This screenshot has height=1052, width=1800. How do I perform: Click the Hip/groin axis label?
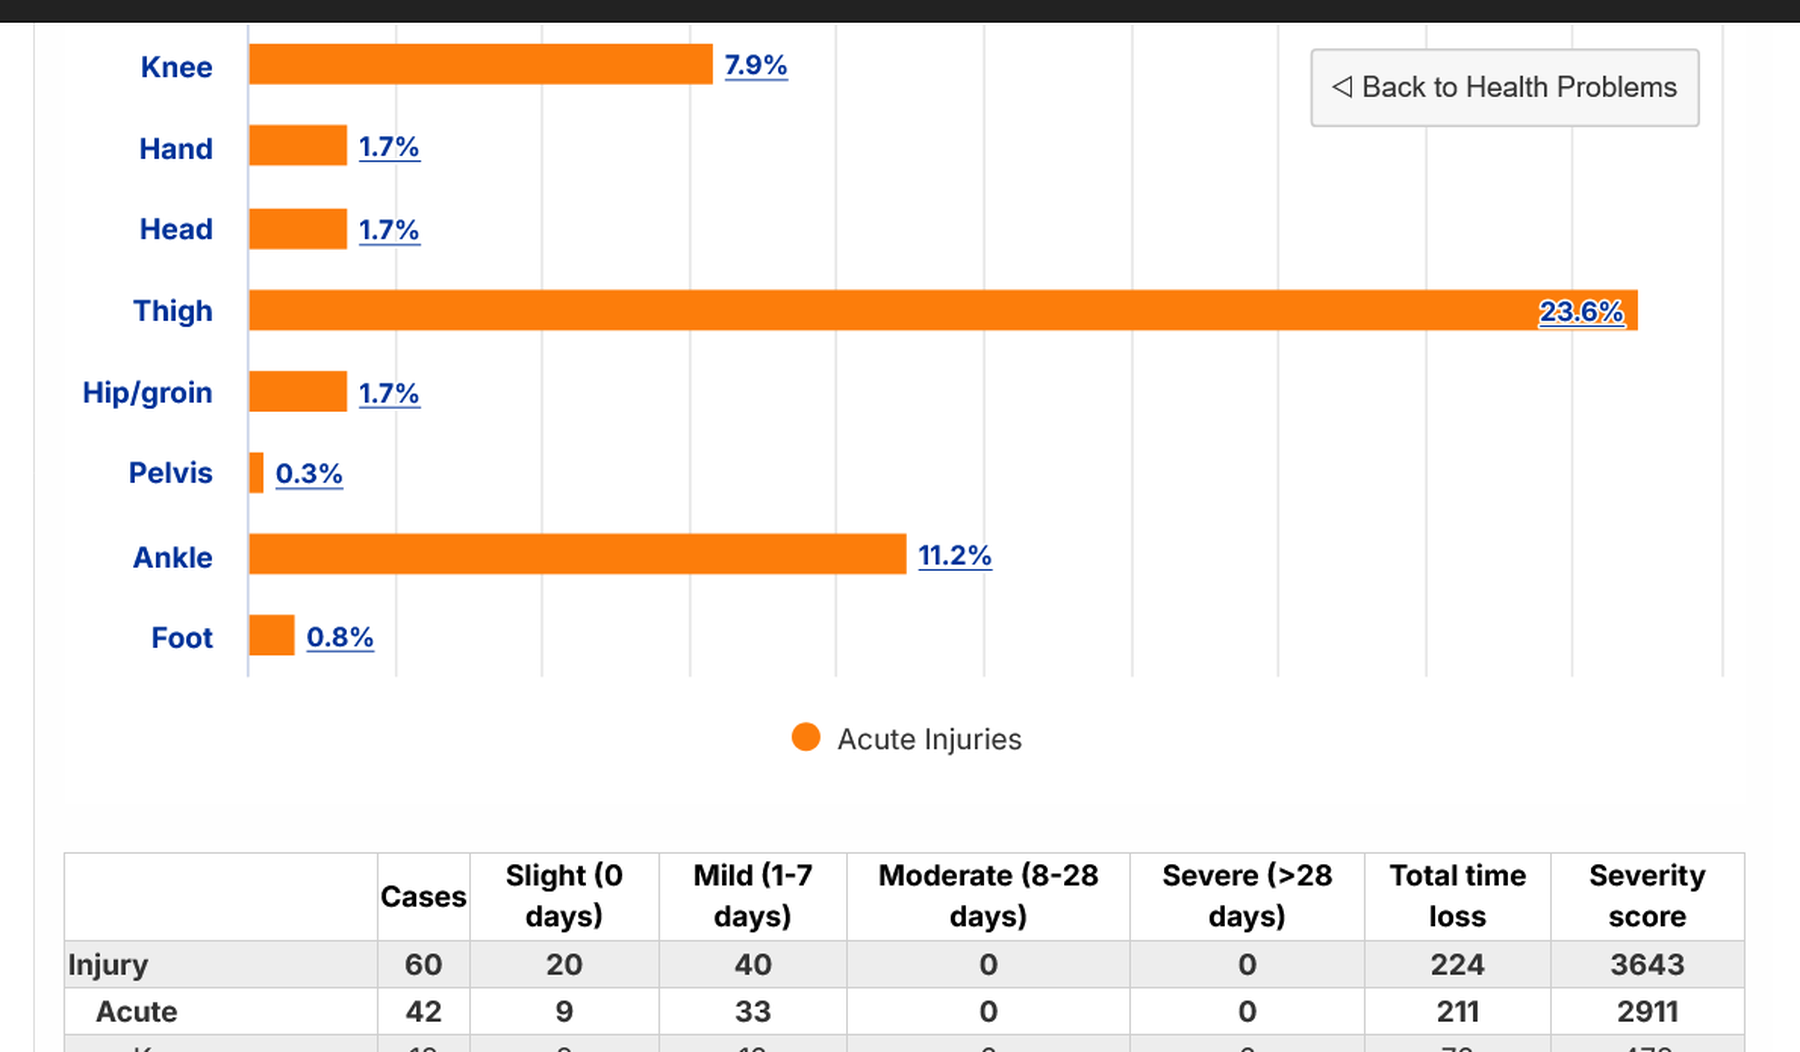(x=148, y=392)
